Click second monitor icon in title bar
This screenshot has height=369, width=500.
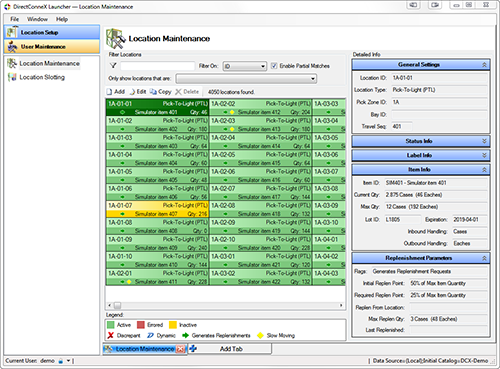[435, 5]
